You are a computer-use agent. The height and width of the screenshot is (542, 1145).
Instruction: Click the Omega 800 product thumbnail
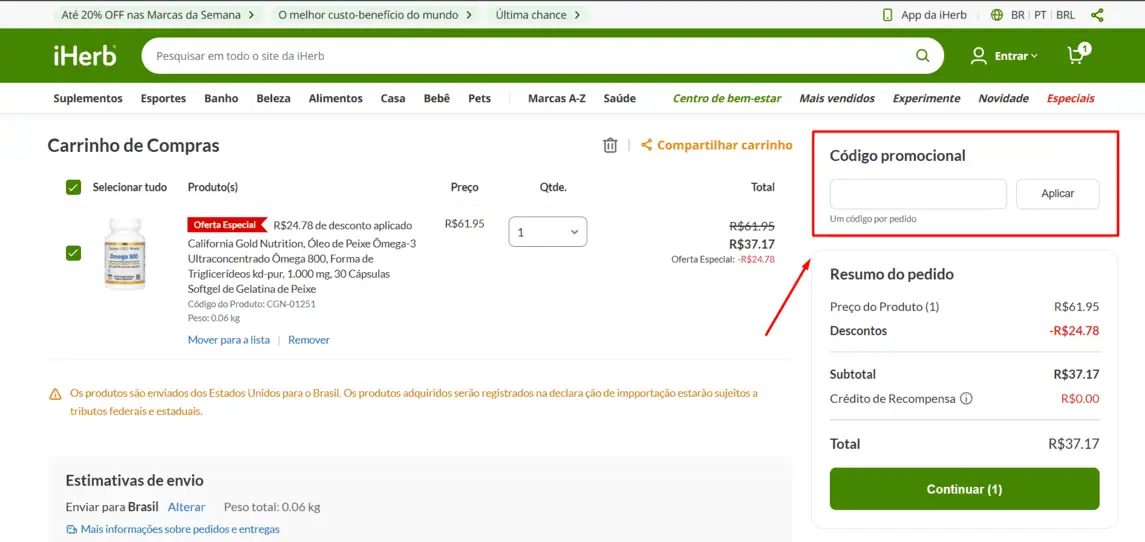[x=124, y=253]
